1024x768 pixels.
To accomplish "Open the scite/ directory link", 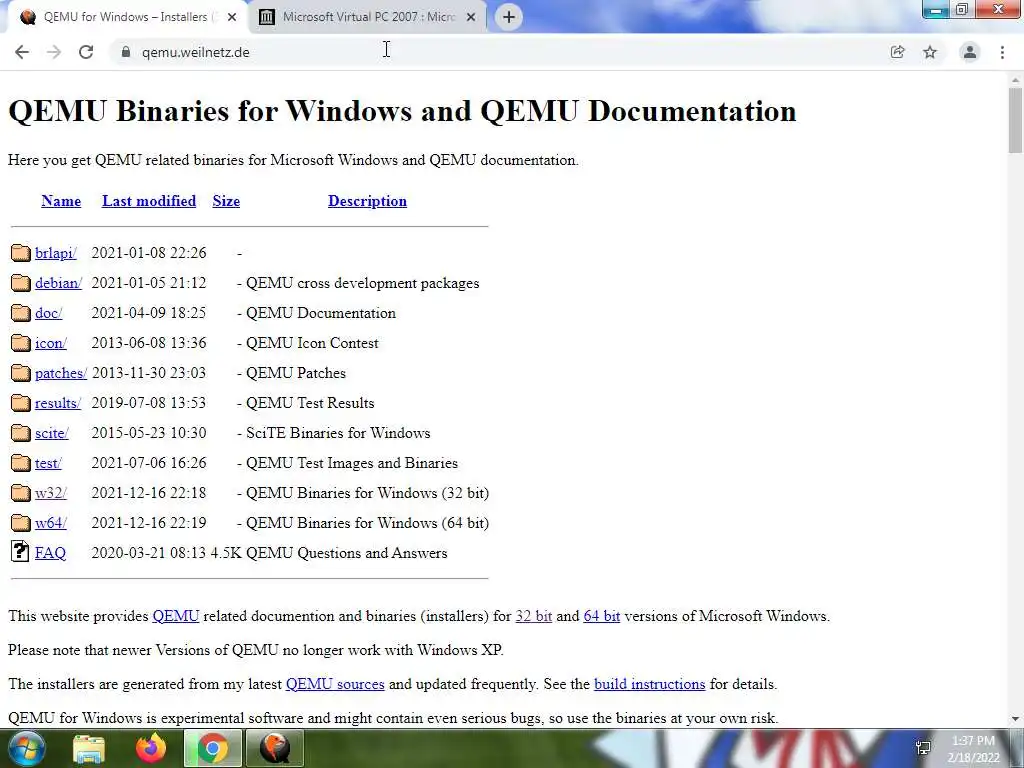I will pos(52,434).
